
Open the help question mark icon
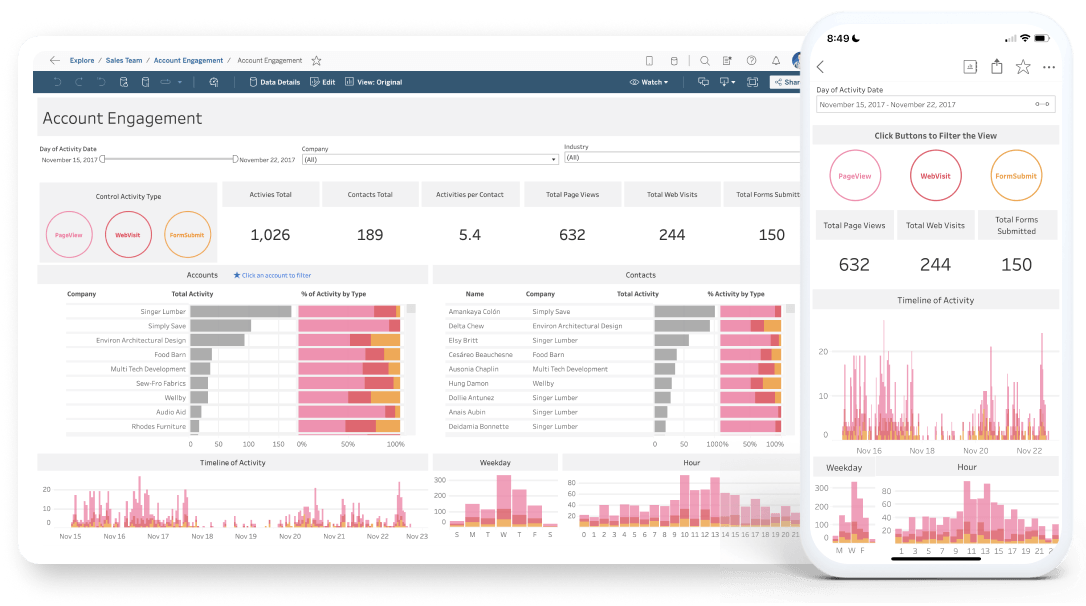(752, 61)
